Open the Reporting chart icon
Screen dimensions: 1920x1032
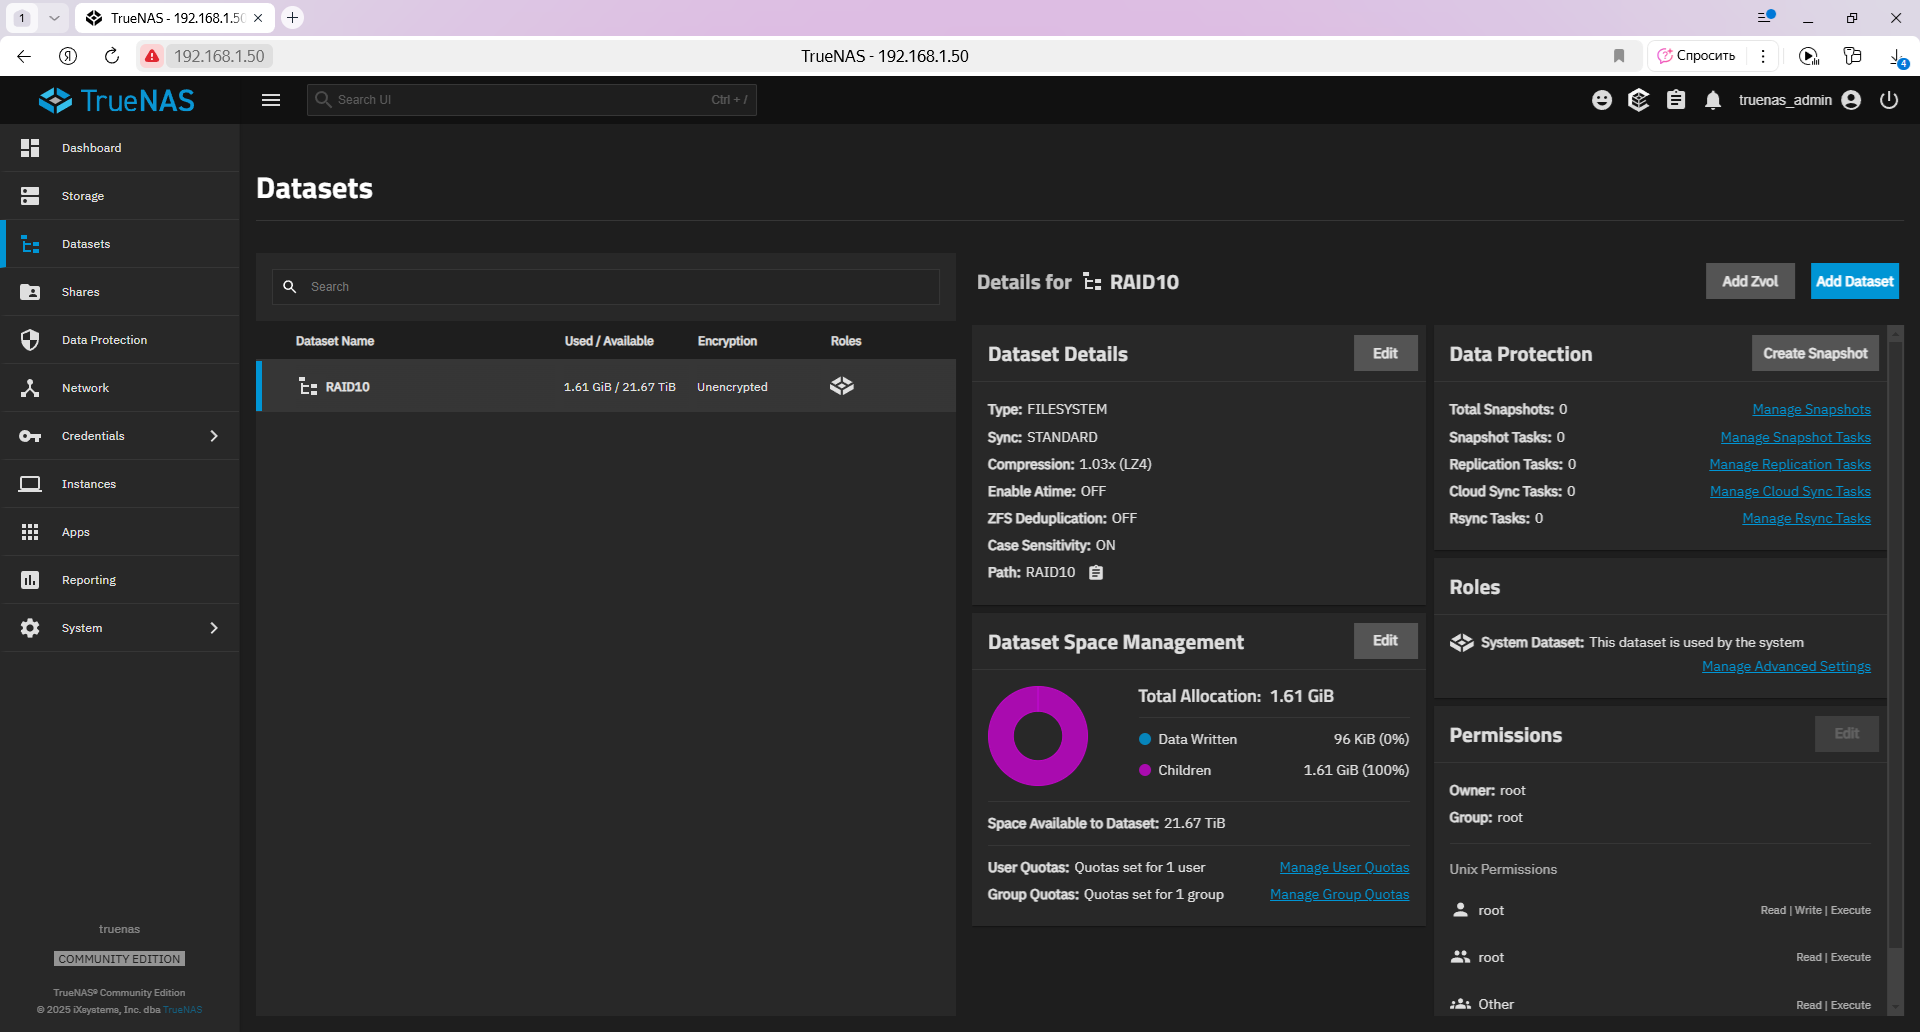coord(30,580)
